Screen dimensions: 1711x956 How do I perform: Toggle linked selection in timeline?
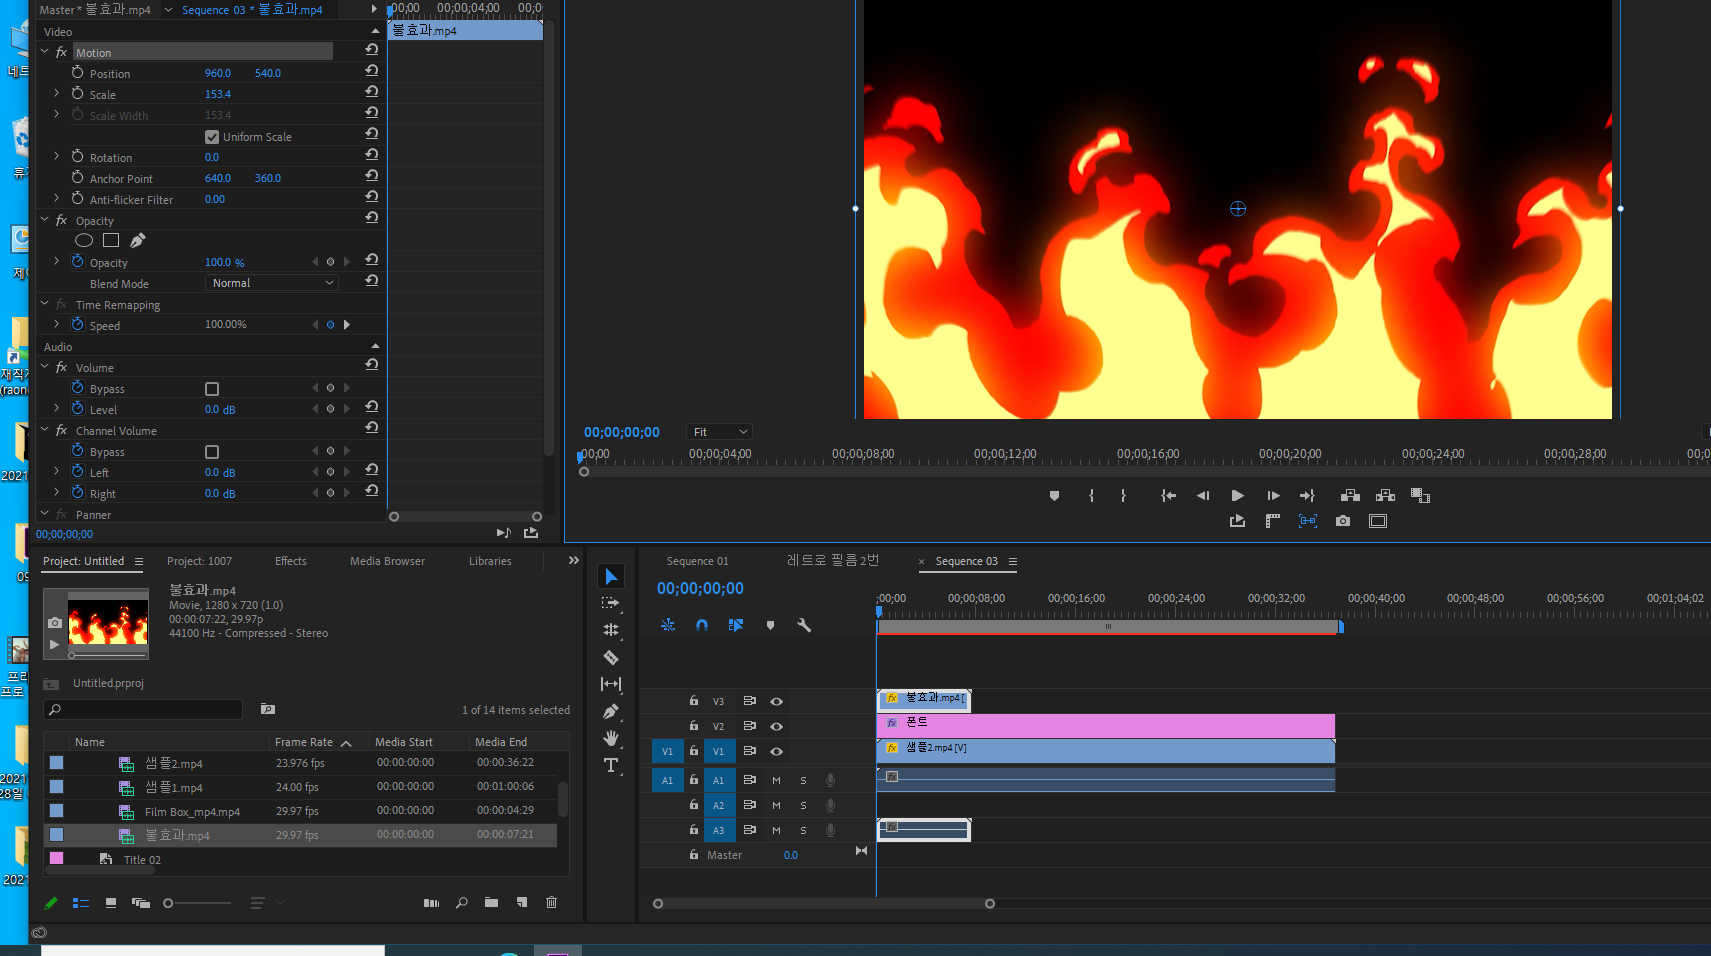click(736, 625)
